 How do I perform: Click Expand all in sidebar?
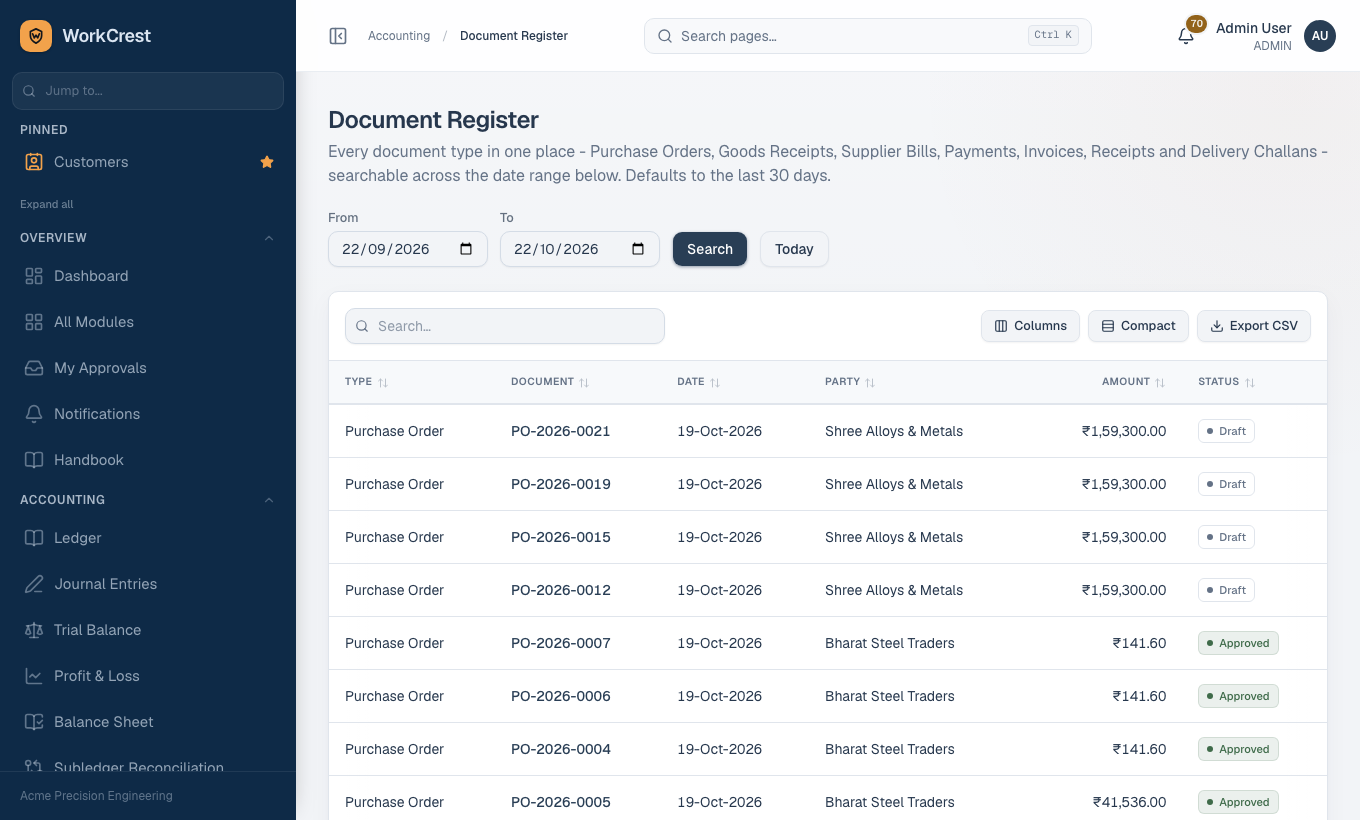(x=47, y=204)
